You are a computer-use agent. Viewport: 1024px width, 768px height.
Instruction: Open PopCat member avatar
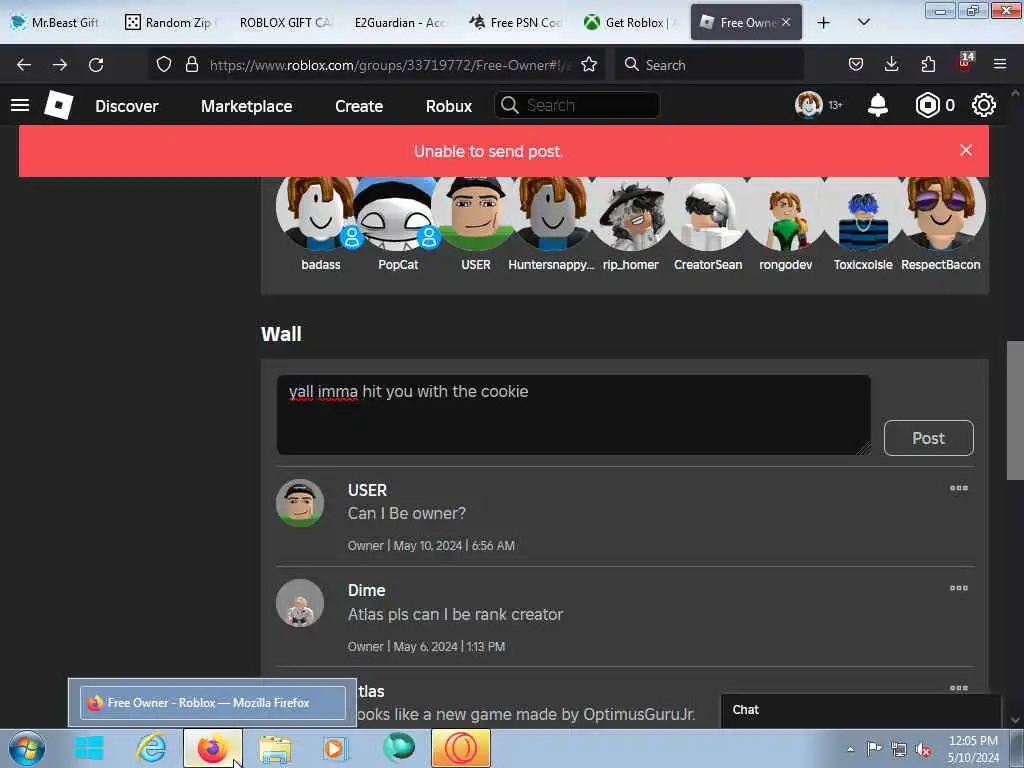tap(398, 214)
